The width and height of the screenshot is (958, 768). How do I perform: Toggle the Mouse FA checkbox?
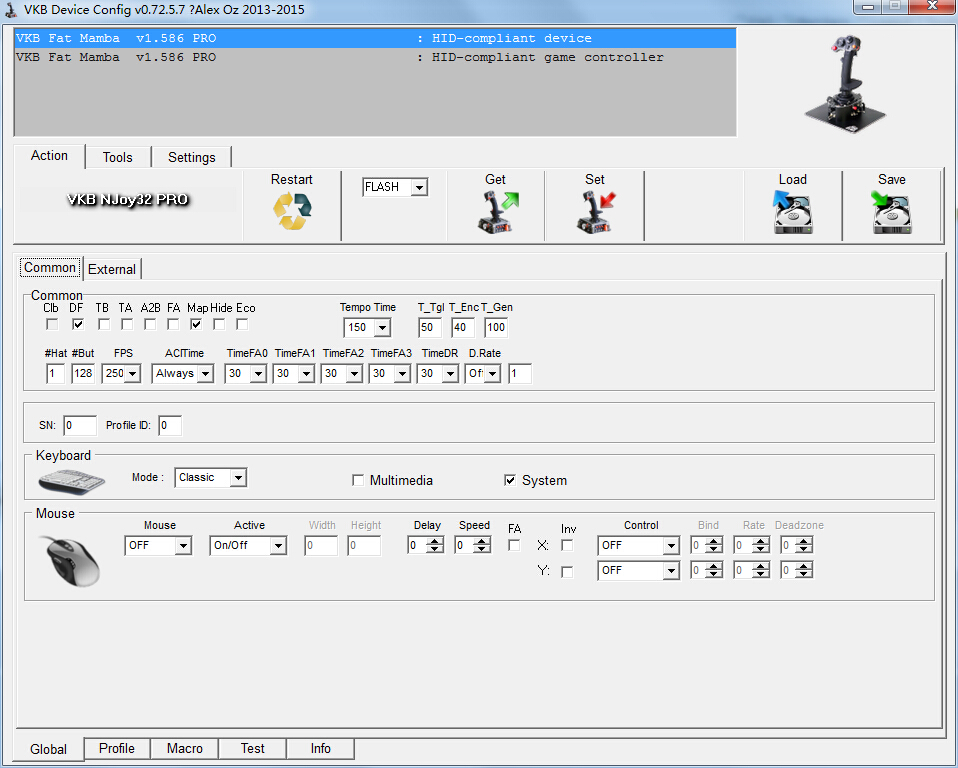click(514, 545)
